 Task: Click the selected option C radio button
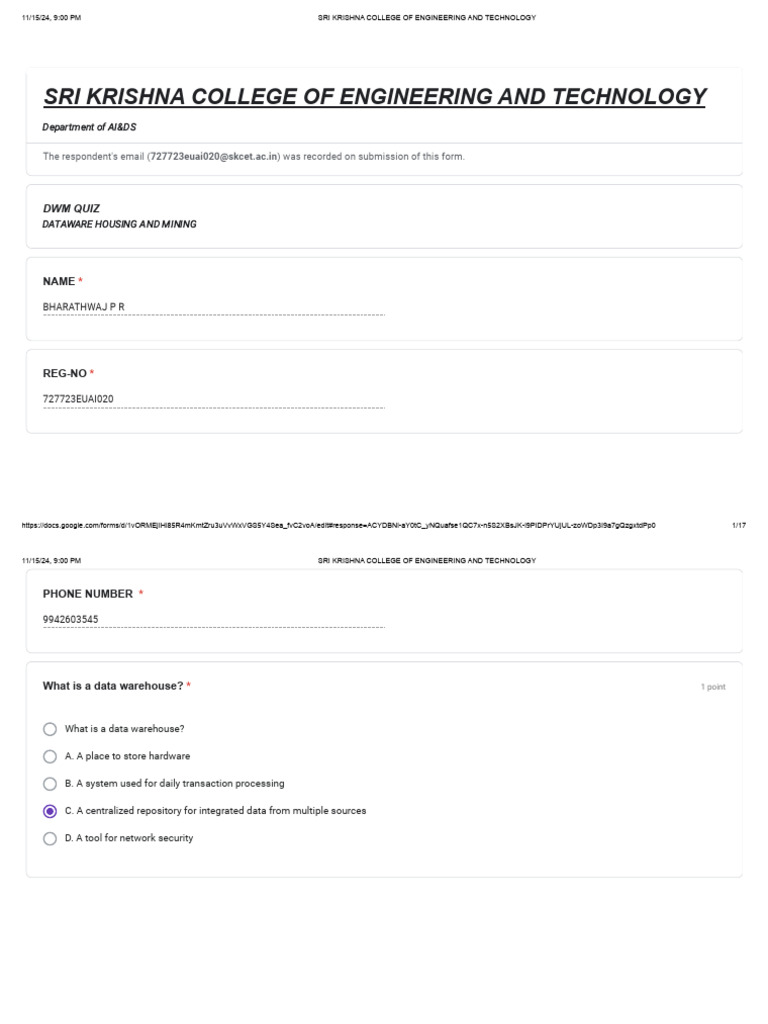(x=50, y=811)
